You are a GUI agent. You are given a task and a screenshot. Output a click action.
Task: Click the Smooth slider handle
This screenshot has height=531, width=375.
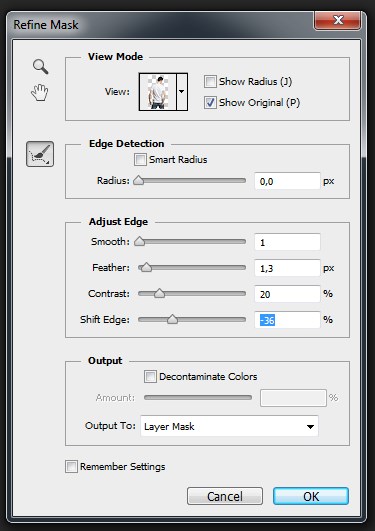pyautogui.click(x=140, y=241)
